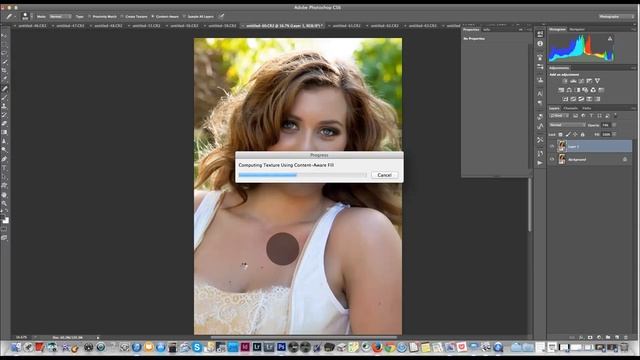Add a Curves adjustment layer

click(581, 81)
